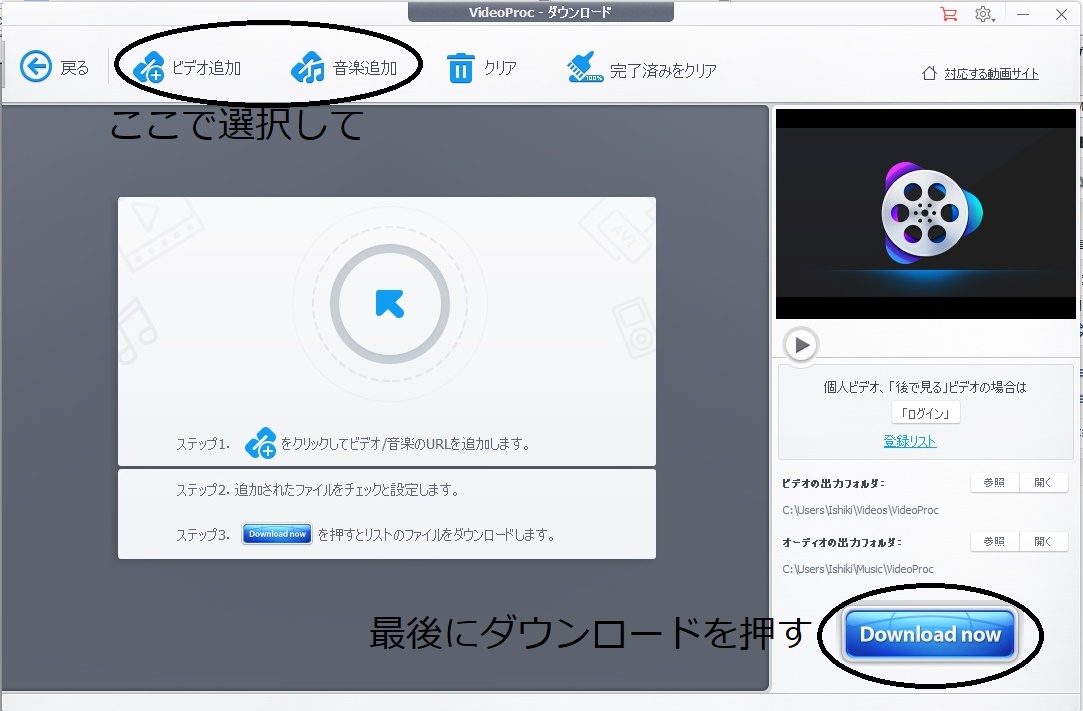The image size is (1083, 711).
Task: Click 参照 for ビデオの出力フォルダ
Action: [x=994, y=482]
